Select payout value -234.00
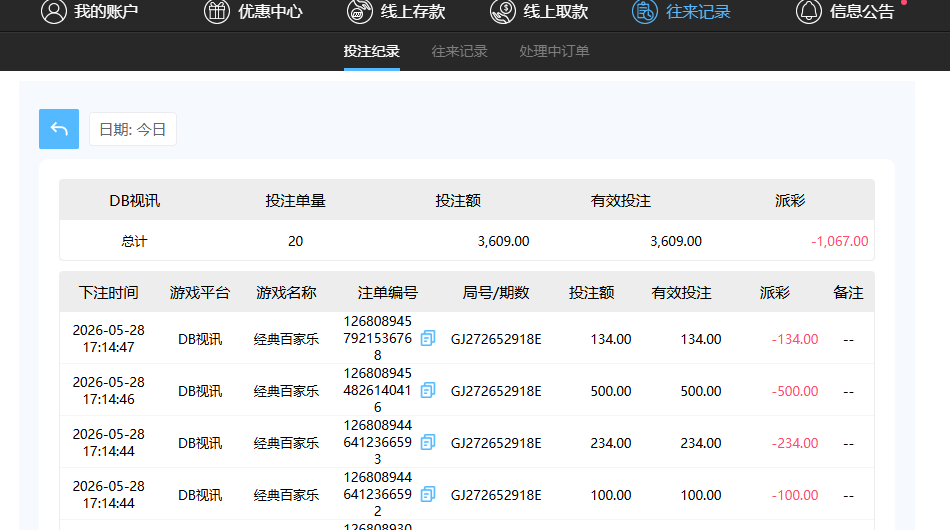 click(x=795, y=443)
